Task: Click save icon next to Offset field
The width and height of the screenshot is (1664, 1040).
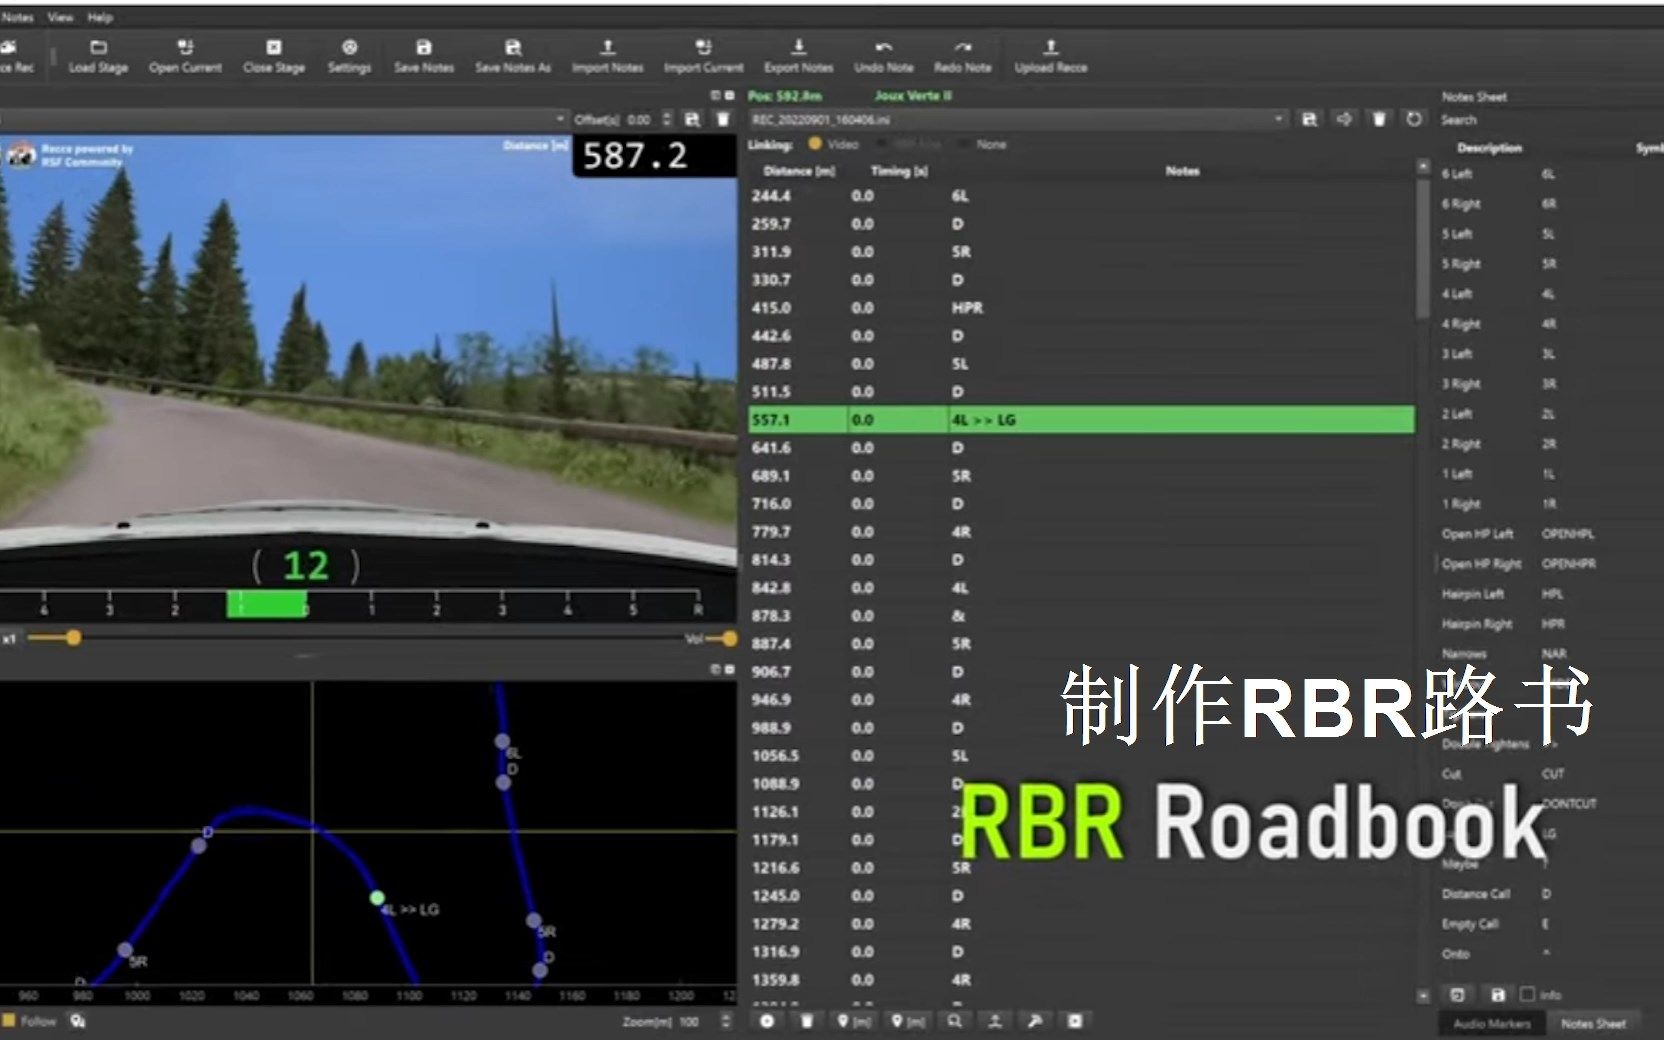Action: (692, 119)
